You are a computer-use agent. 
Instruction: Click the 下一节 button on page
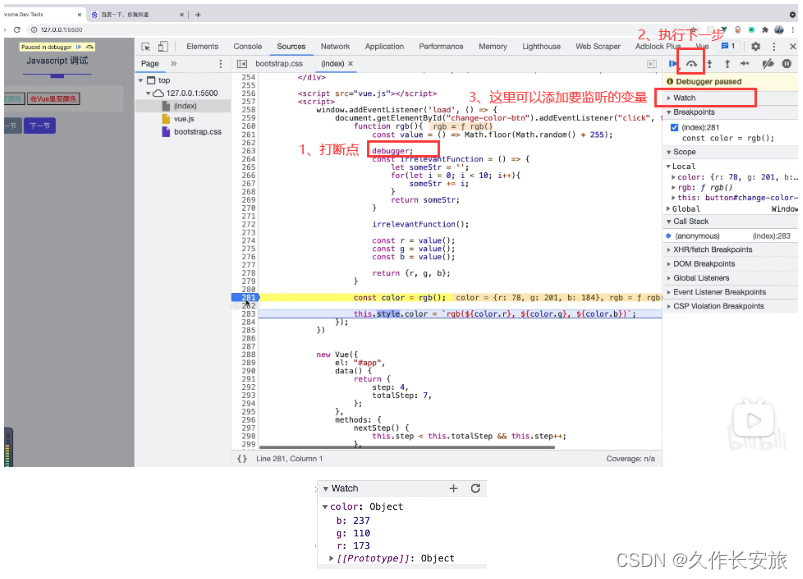[x=40, y=126]
